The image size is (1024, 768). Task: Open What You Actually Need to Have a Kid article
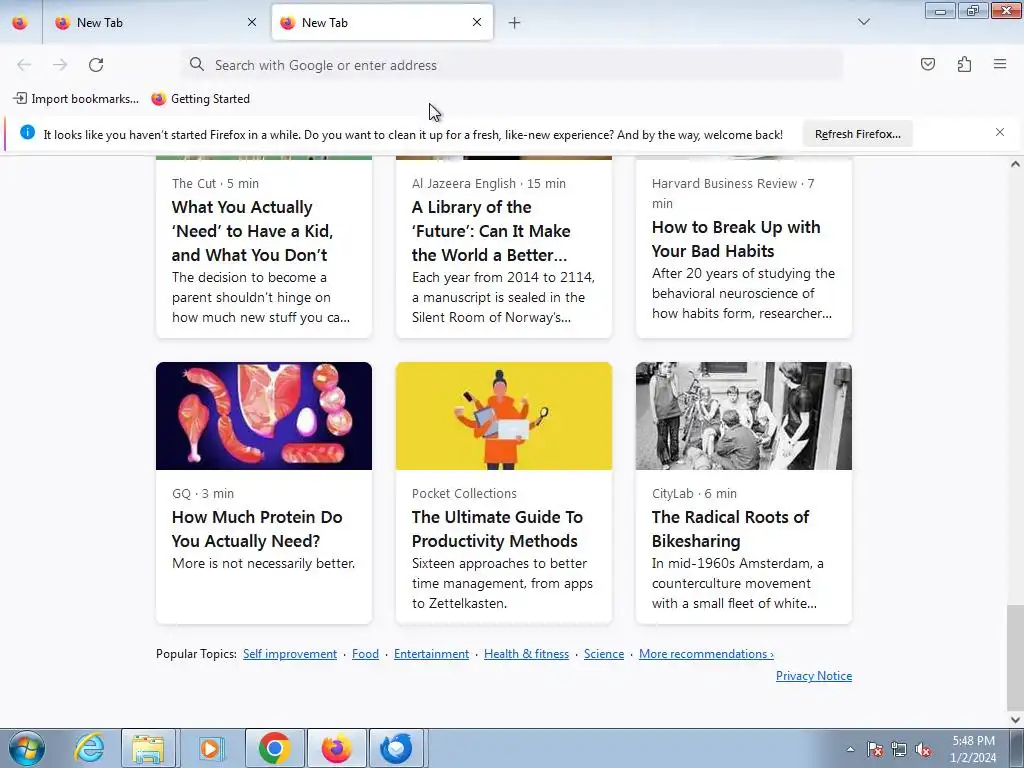coord(253,231)
